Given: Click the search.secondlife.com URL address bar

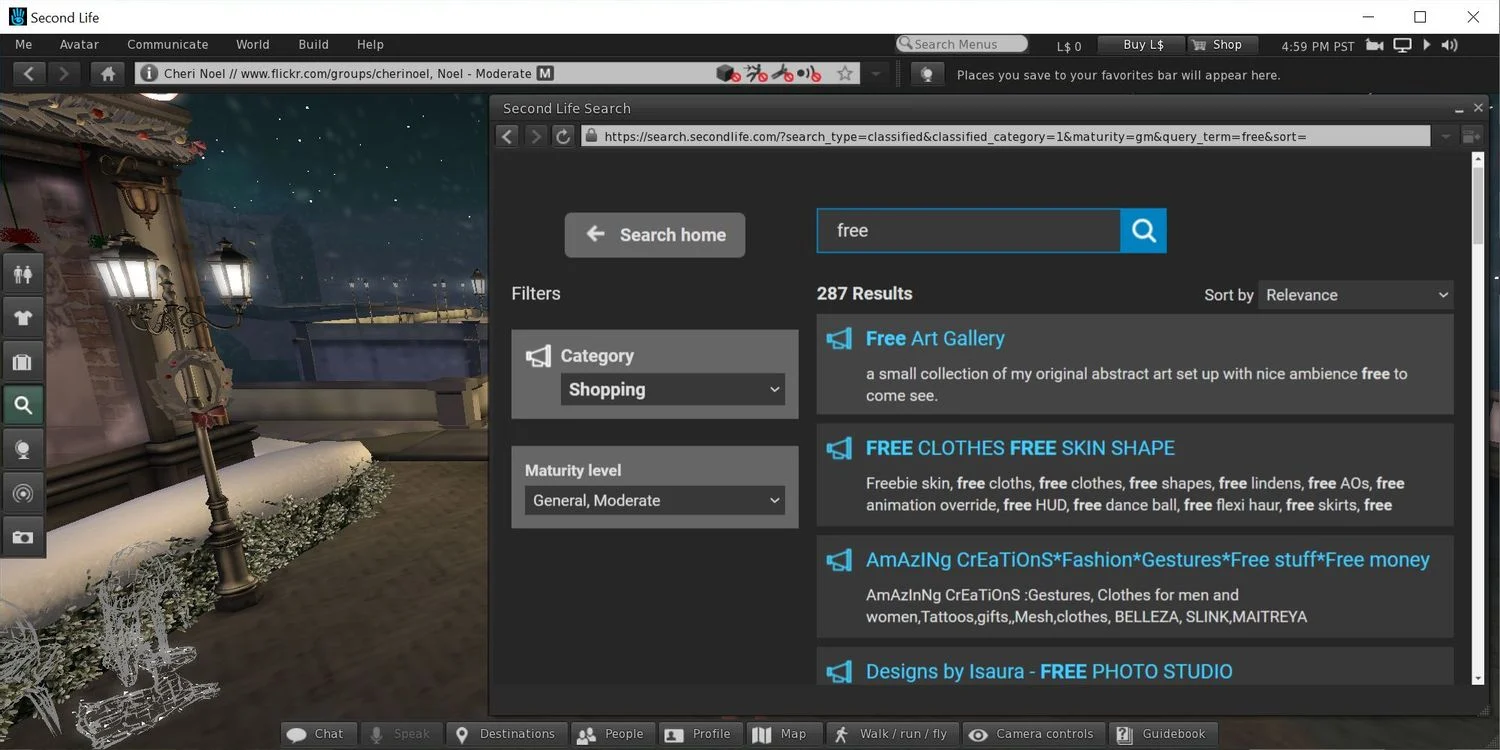Looking at the screenshot, I should (1005, 136).
